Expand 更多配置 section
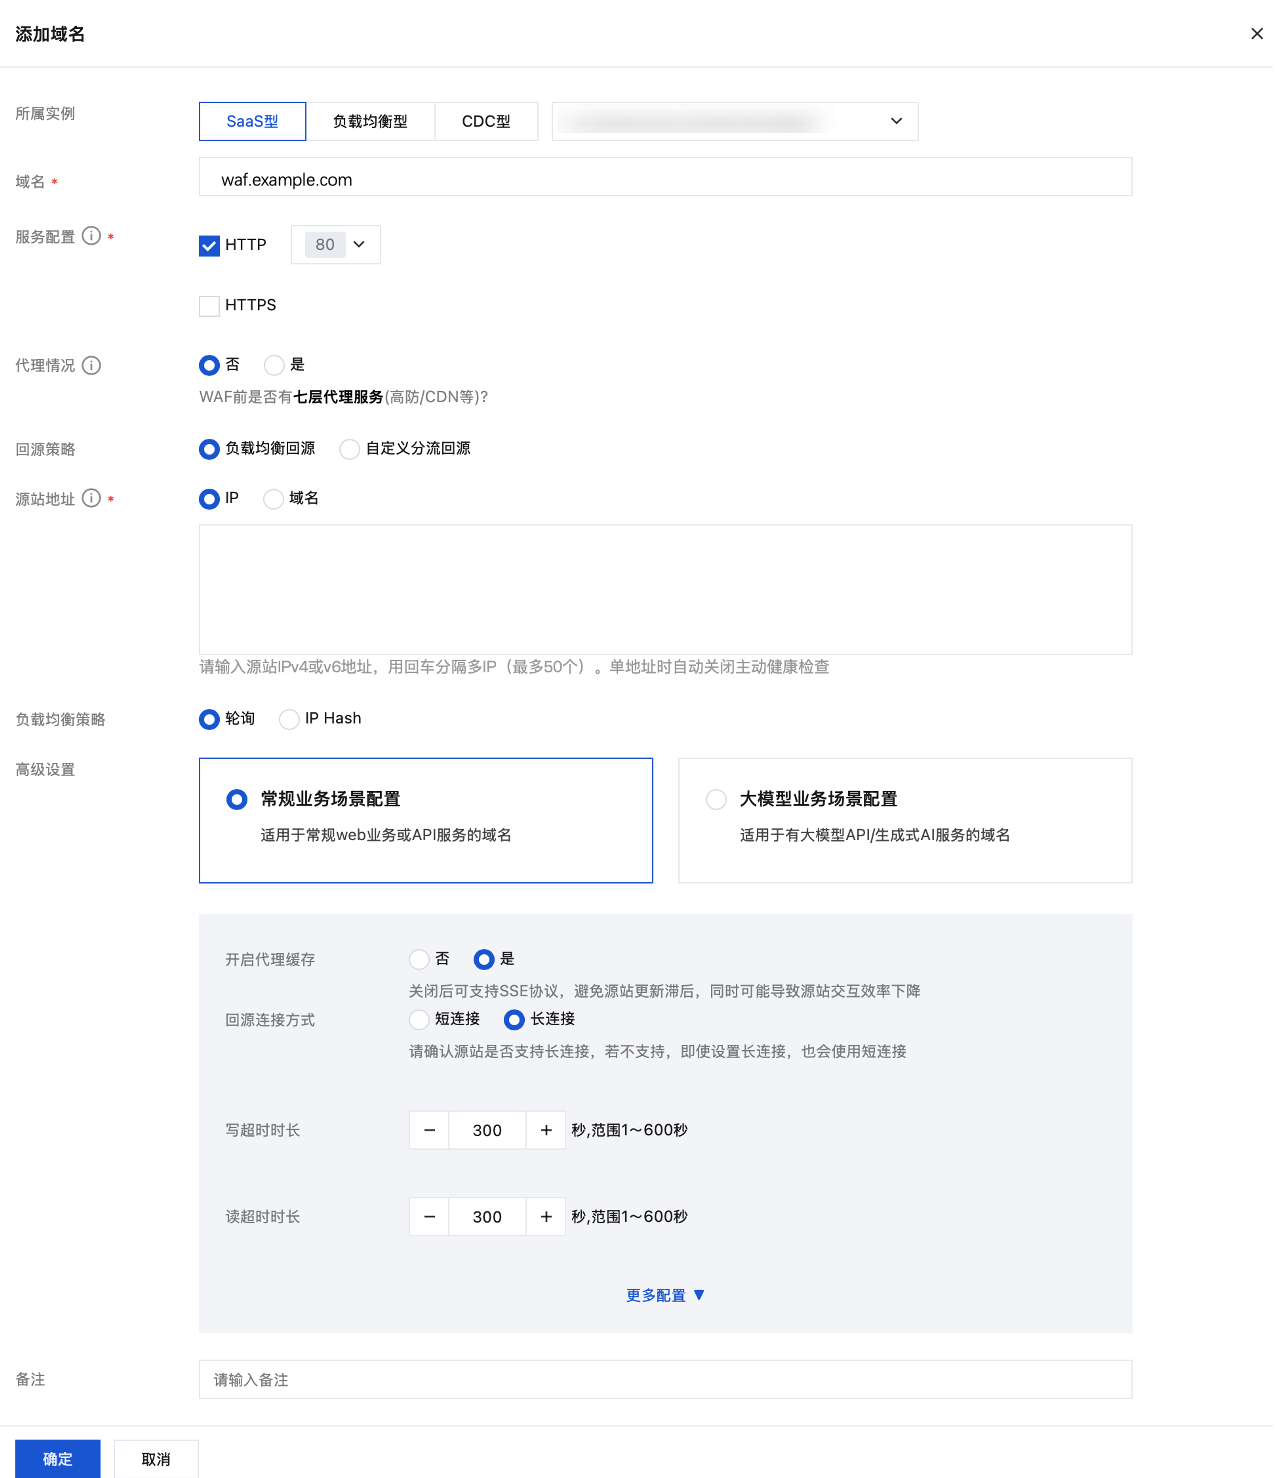 (x=665, y=1295)
